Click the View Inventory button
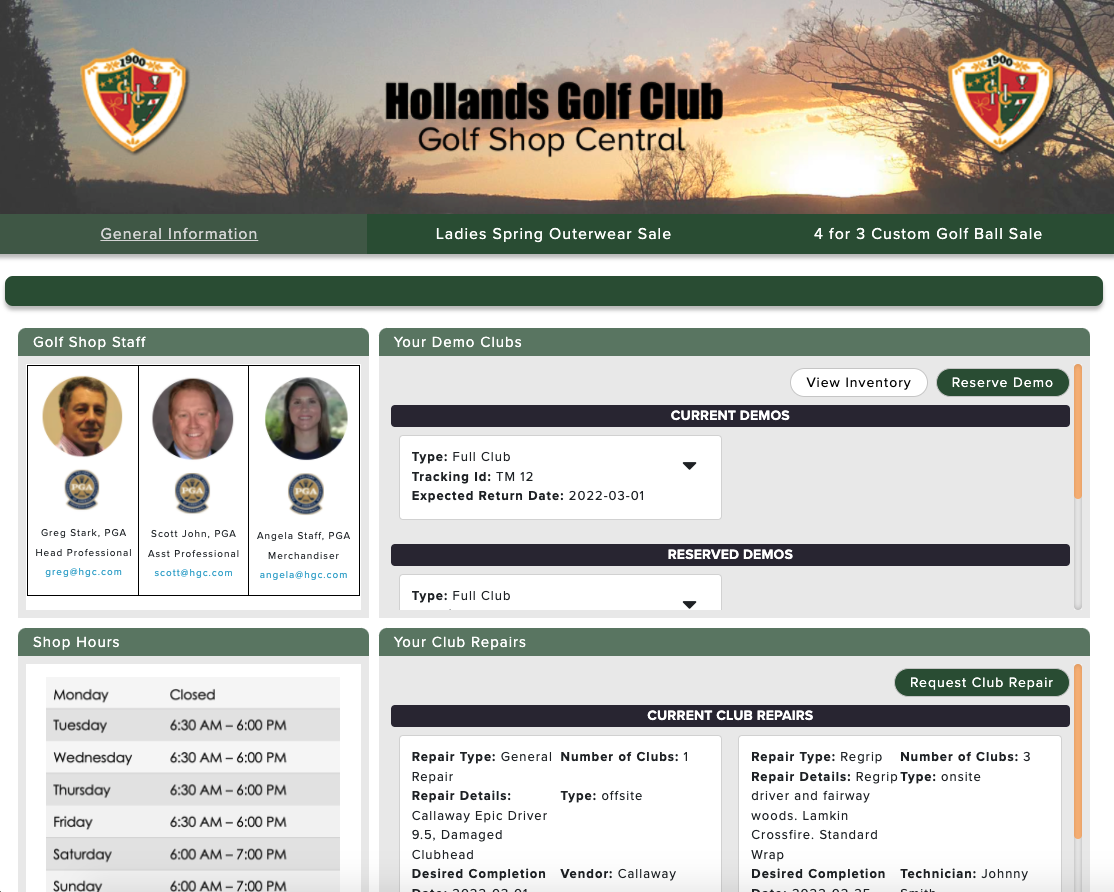This screenshot has width=1114, height=892. (x=858, y=382)
